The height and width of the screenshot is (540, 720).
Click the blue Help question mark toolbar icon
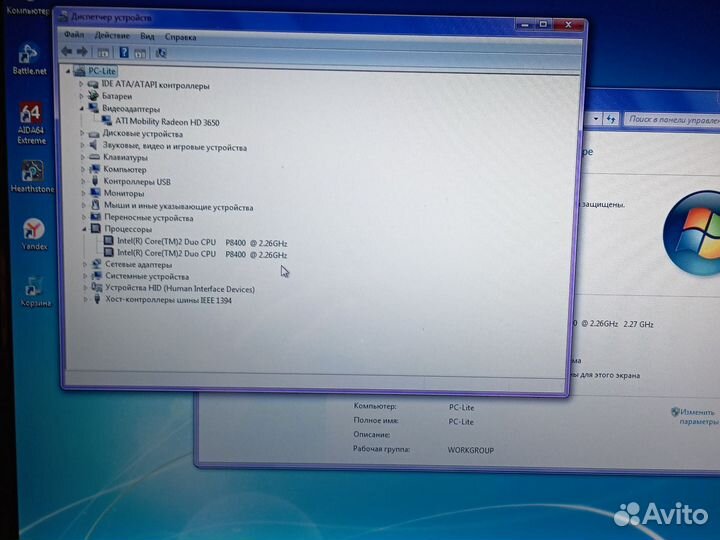(x=124, y=52)
